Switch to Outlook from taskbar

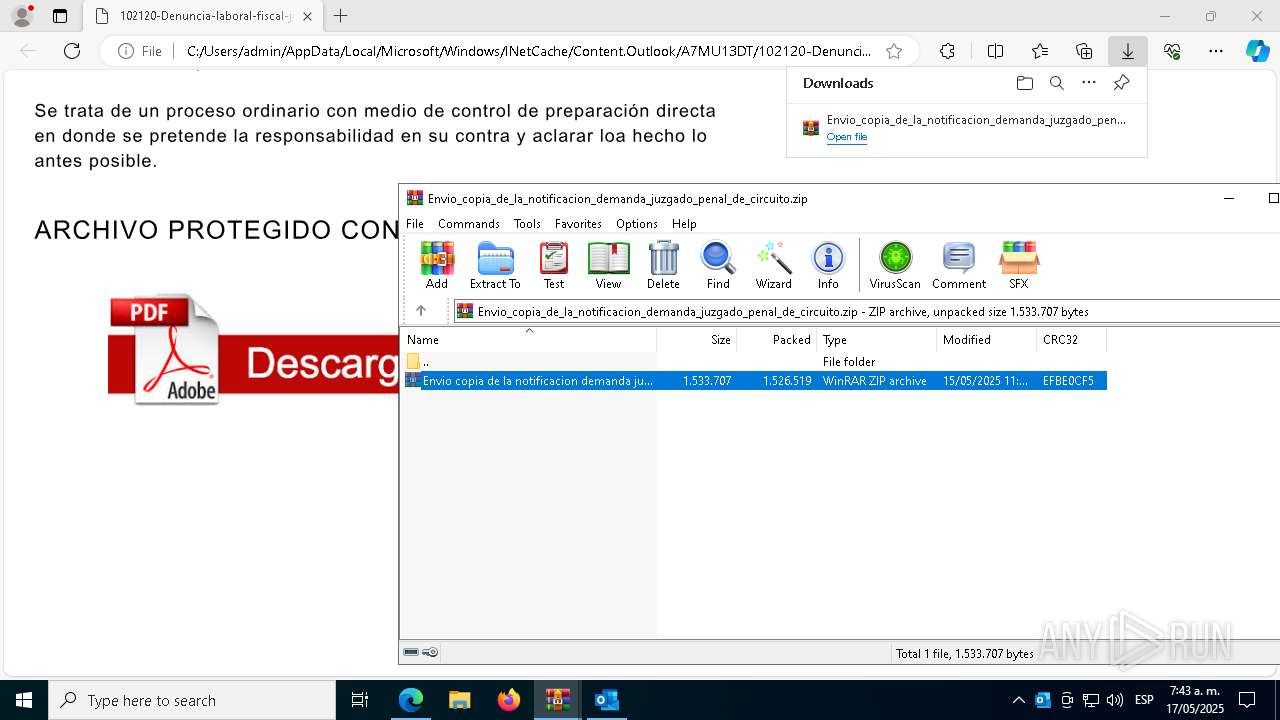point(607,700)
